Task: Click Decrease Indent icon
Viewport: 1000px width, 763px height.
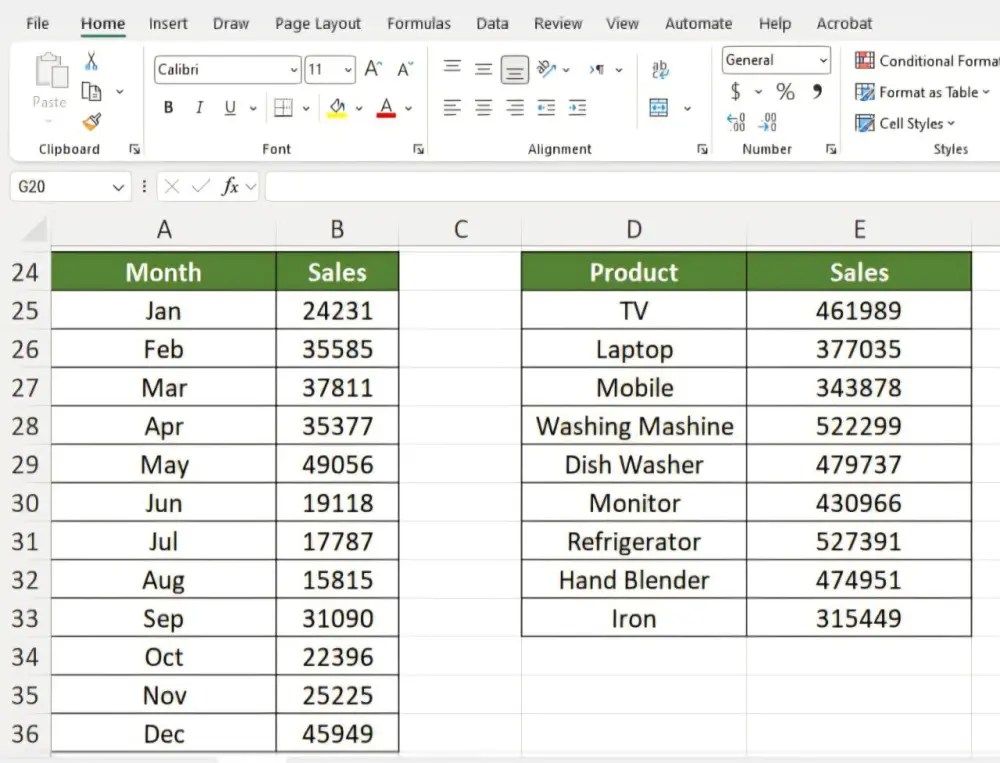Action: pos(546,108)
